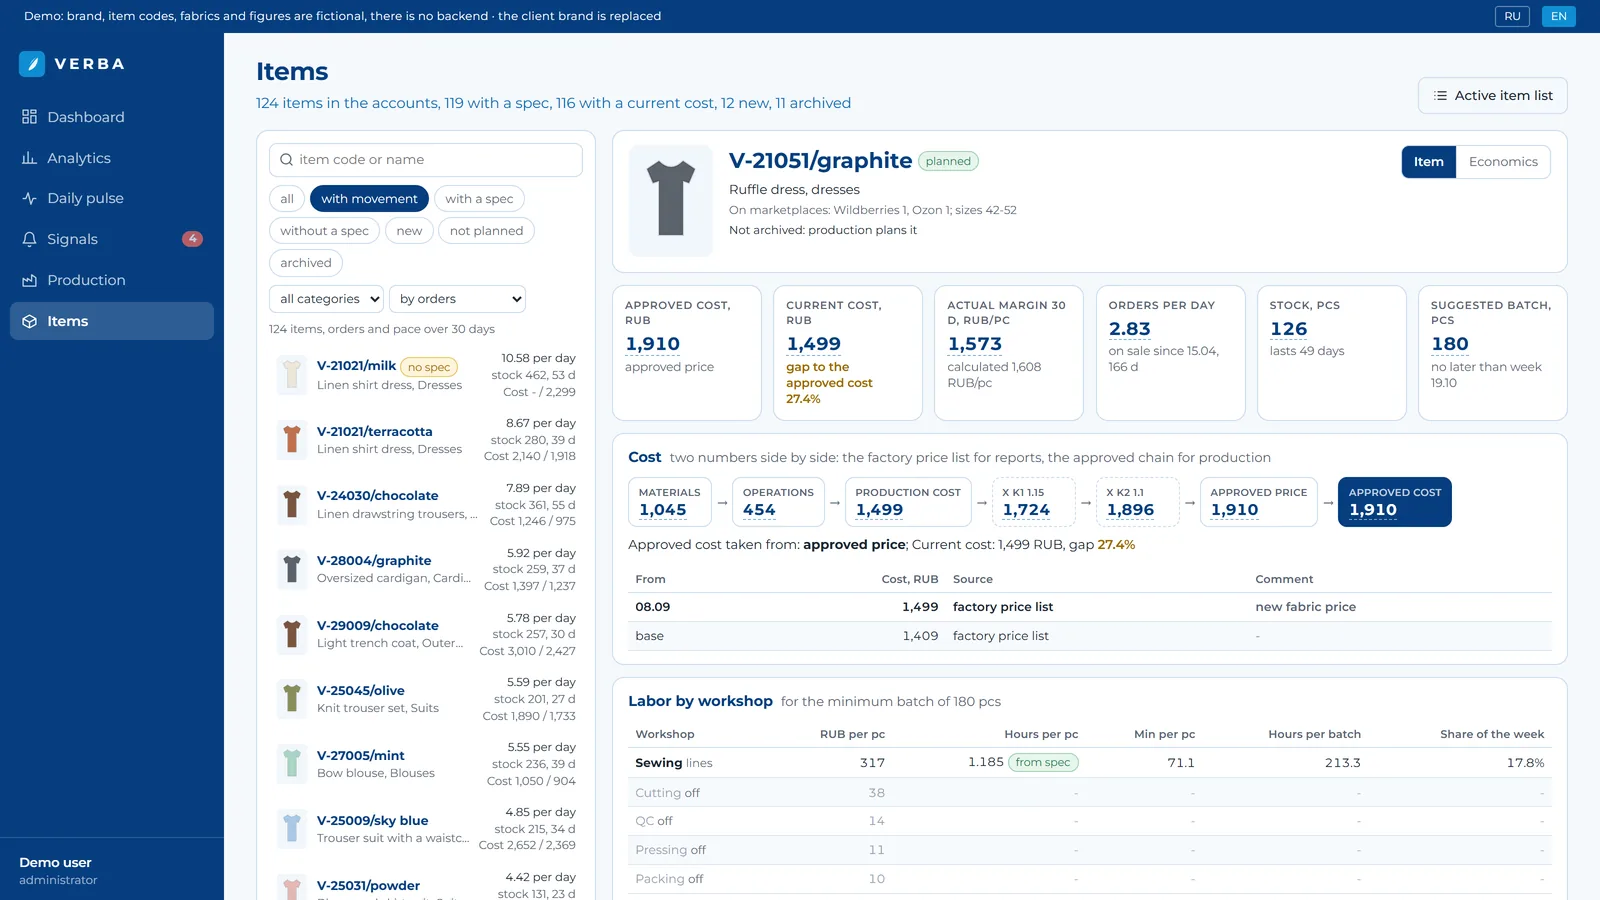Click the Signals bell icon

click(29, 239)
